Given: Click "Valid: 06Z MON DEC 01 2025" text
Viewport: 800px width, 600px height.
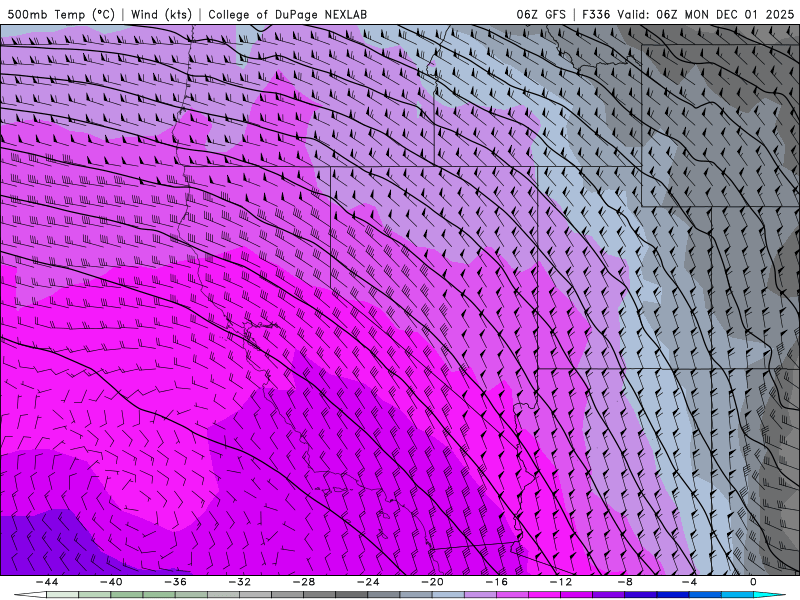Looking at the screenshot, I should [706, 14].
